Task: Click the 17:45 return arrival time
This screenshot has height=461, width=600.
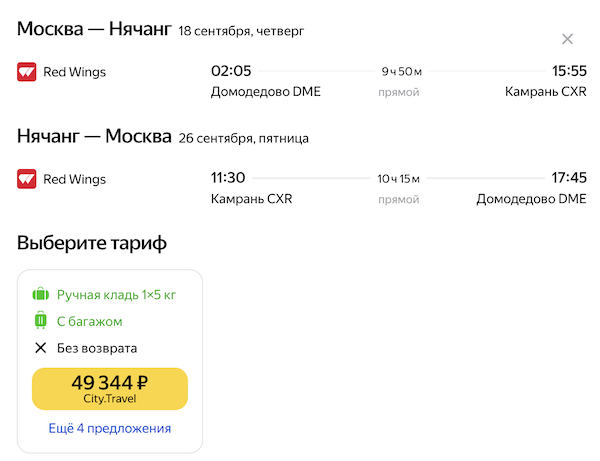Action: (x=569, y=179)
